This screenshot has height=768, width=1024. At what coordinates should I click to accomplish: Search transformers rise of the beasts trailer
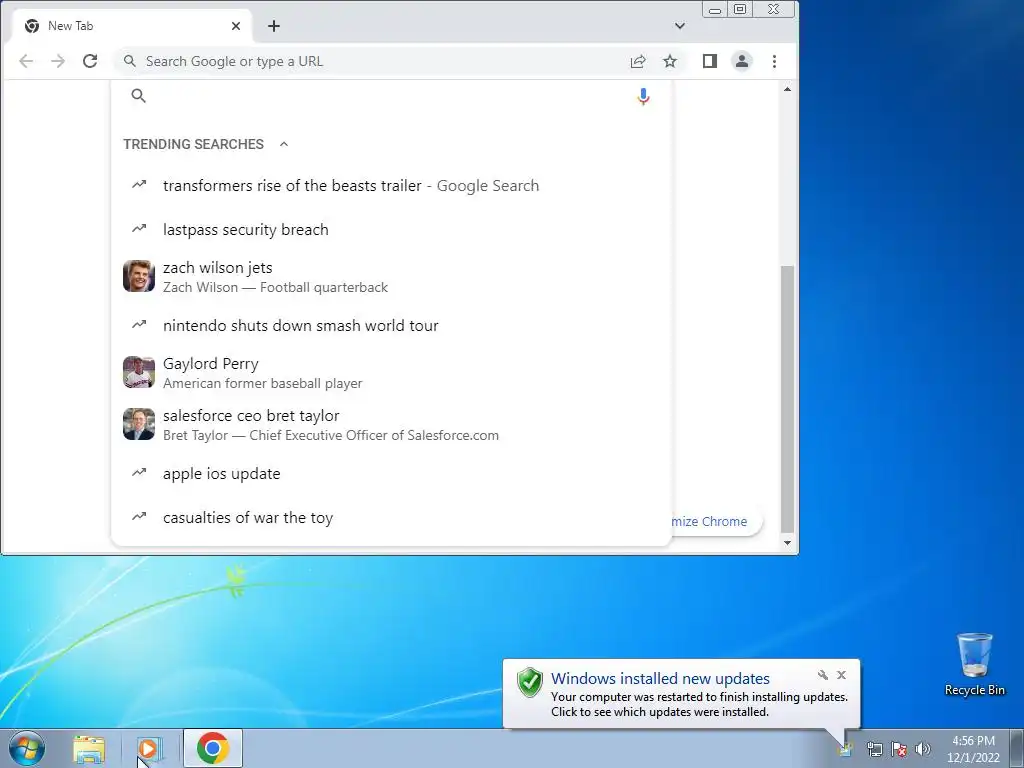click(x=391, y=185)
